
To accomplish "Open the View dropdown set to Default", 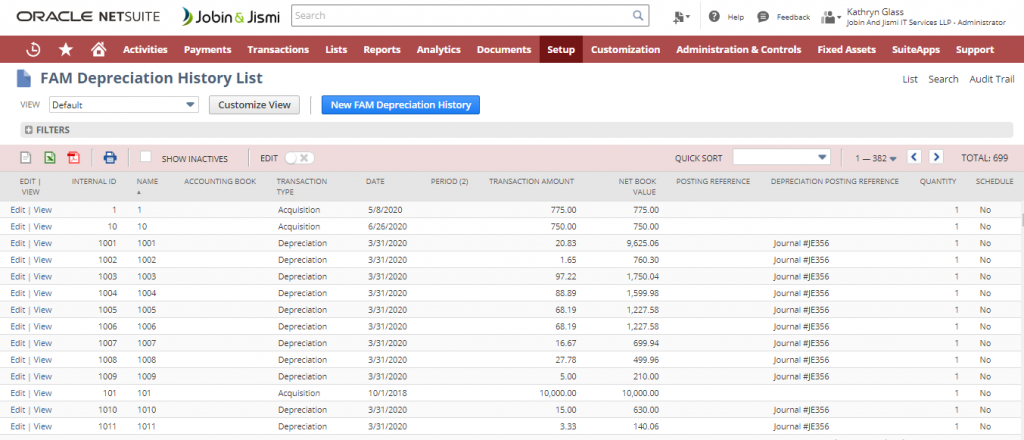I will tap(124, 105).
